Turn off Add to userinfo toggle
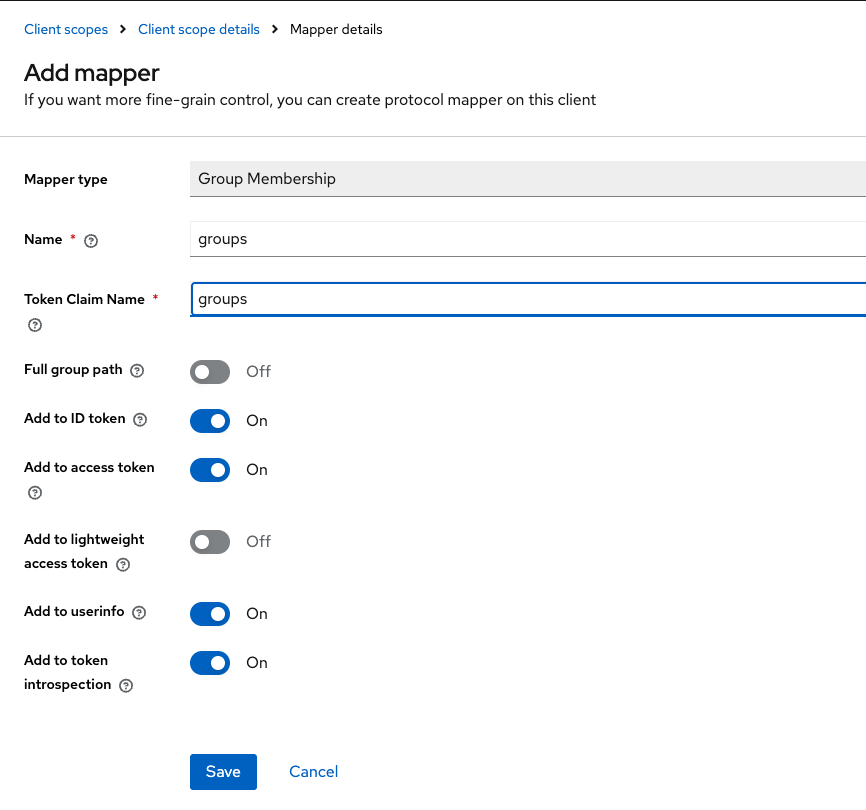Viewport: 866px width, 810px height. click(210, 614)
